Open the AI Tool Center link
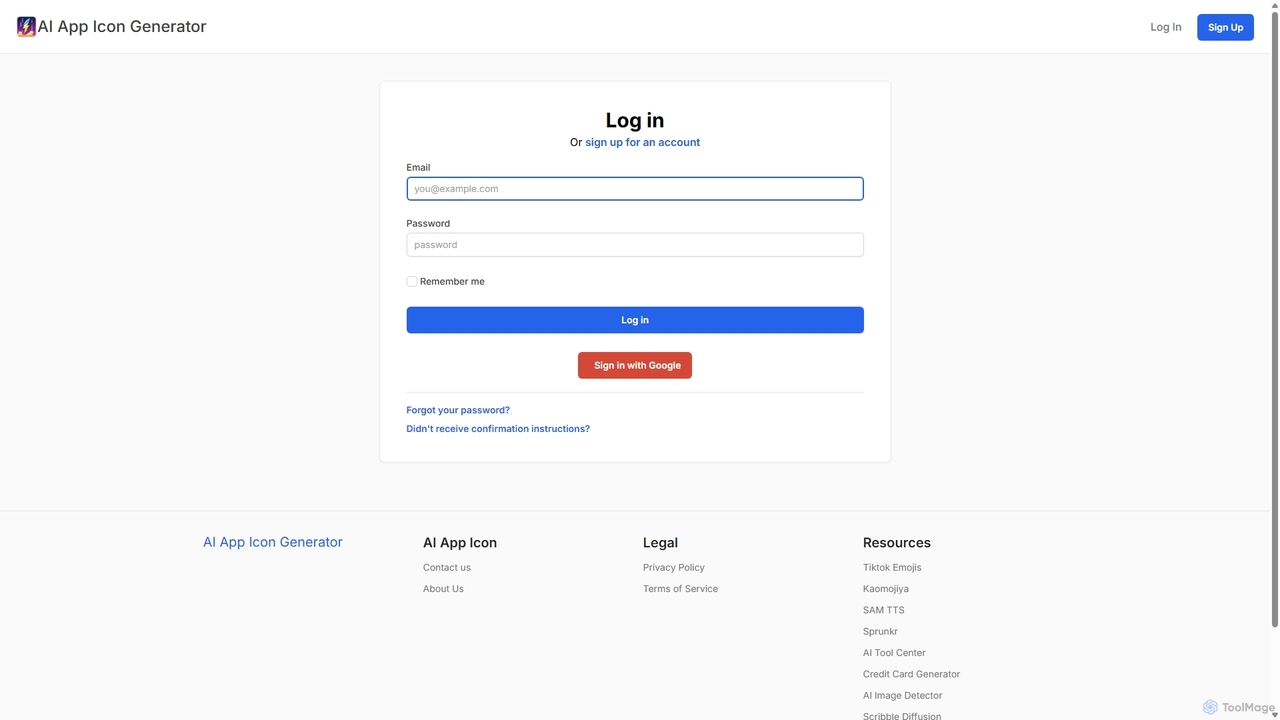The width and height of the screenshot is (1280, 720). pos(894,653)
